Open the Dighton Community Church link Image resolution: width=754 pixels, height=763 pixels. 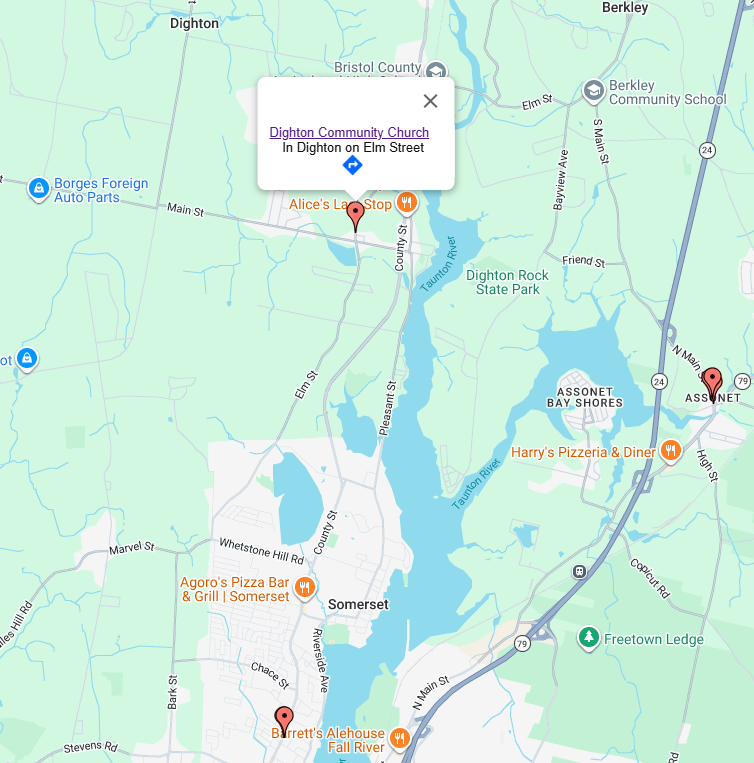tap(349, 132)
